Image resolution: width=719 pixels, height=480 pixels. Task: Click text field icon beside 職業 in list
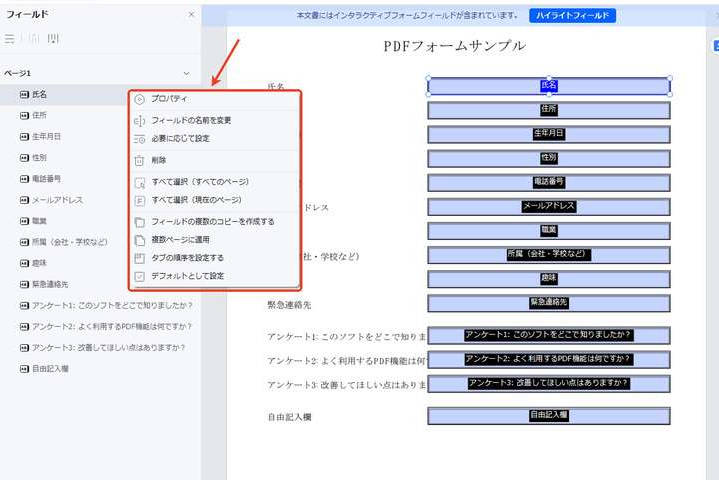click(24, 221)
